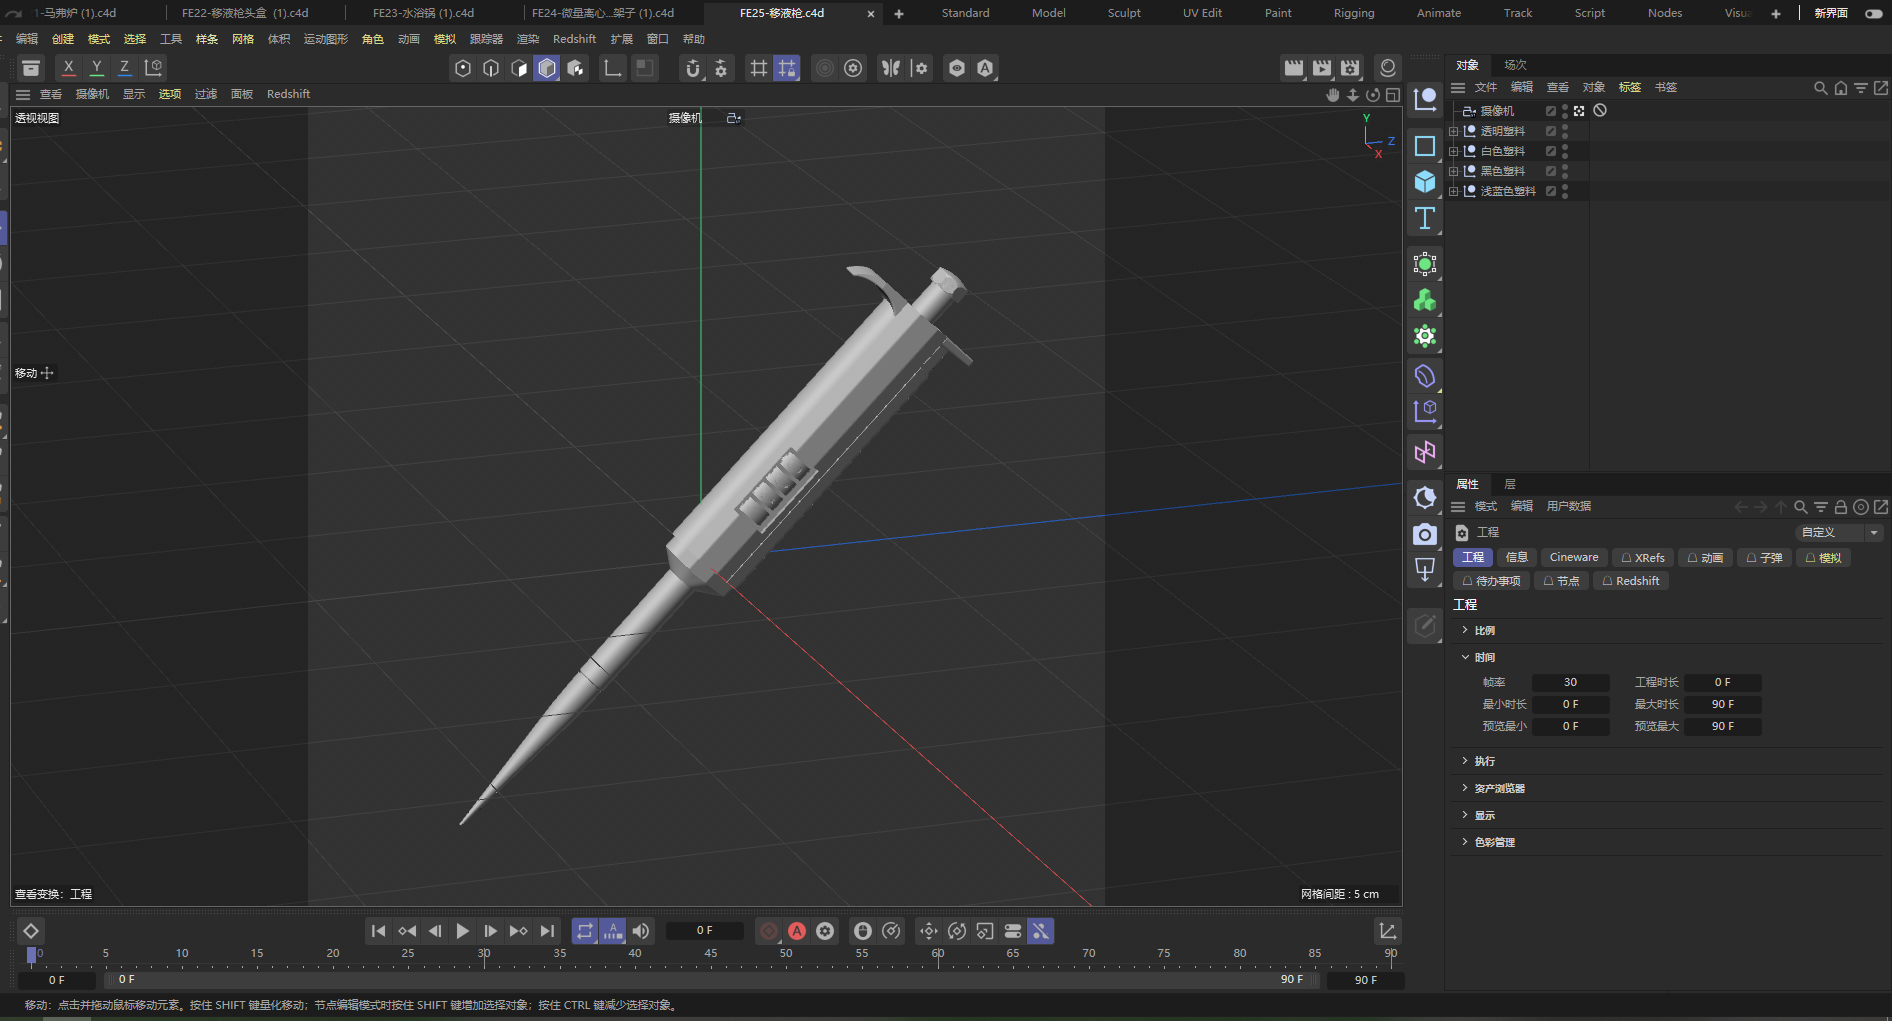Expand the 执行 section
The height and width of the screenshot is (1021, 1892).
[1465, 761]
